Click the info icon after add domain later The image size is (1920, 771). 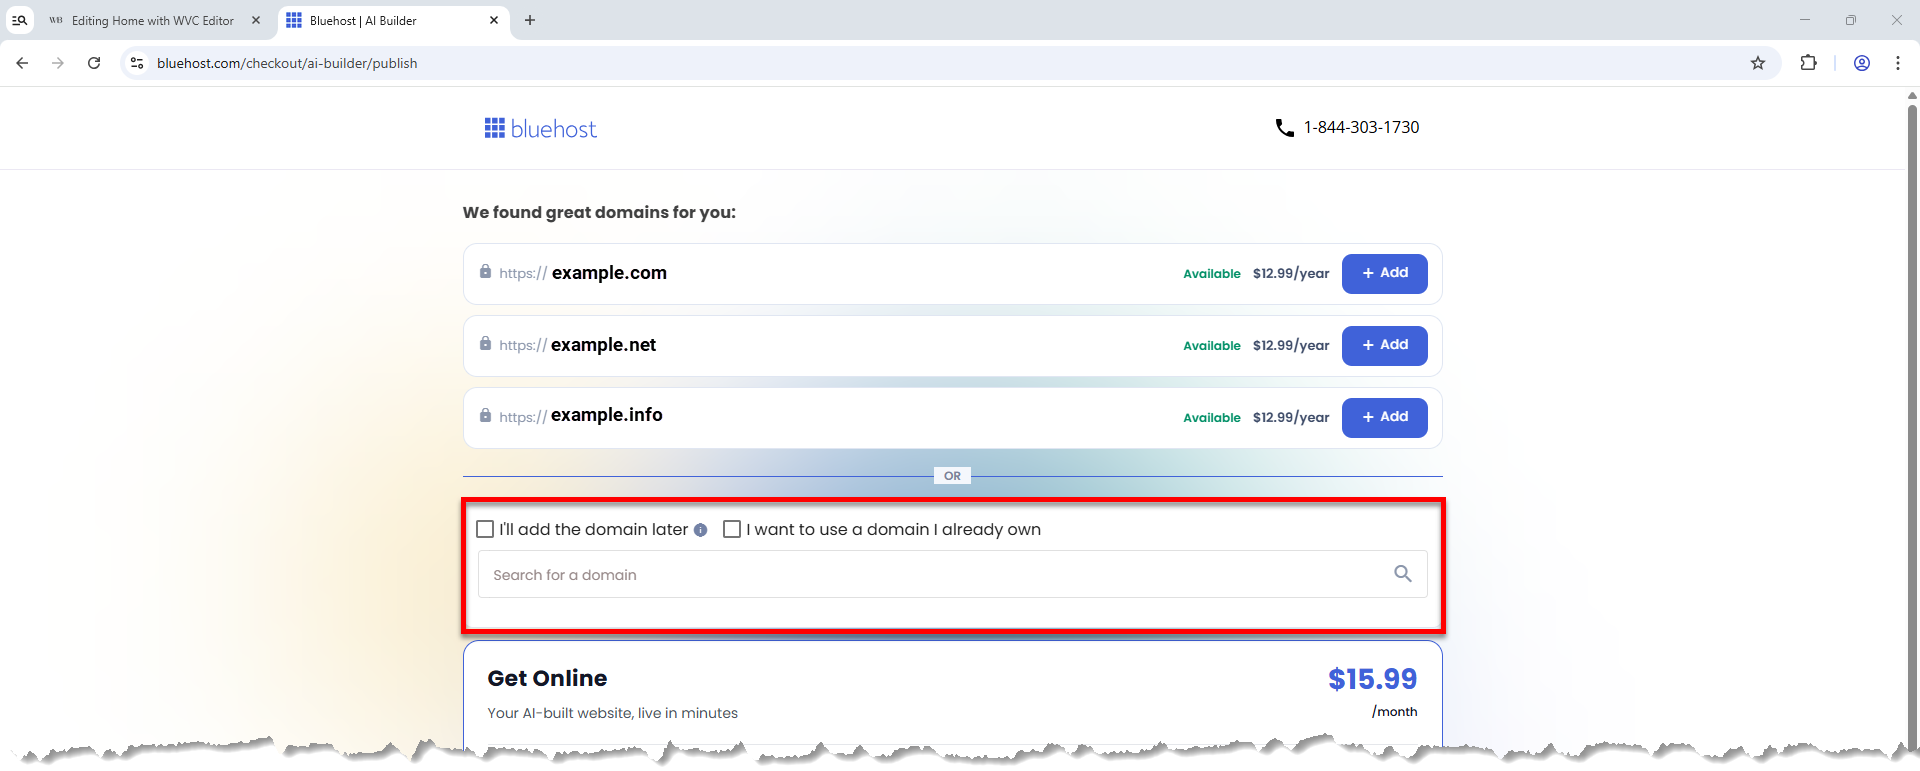point(701,530)
